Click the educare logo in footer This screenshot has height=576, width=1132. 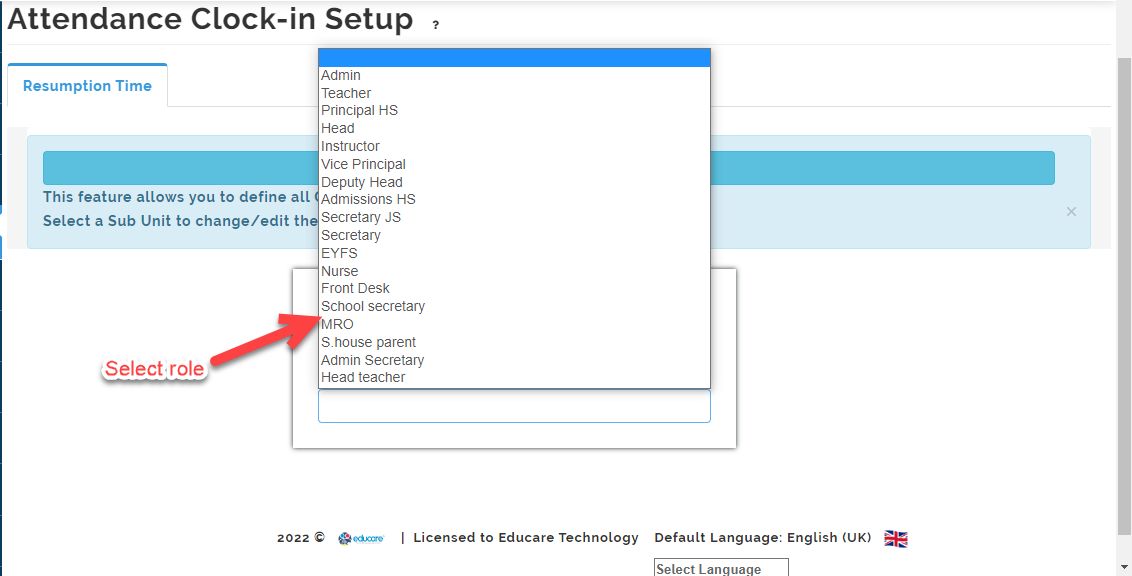point(361,538)
